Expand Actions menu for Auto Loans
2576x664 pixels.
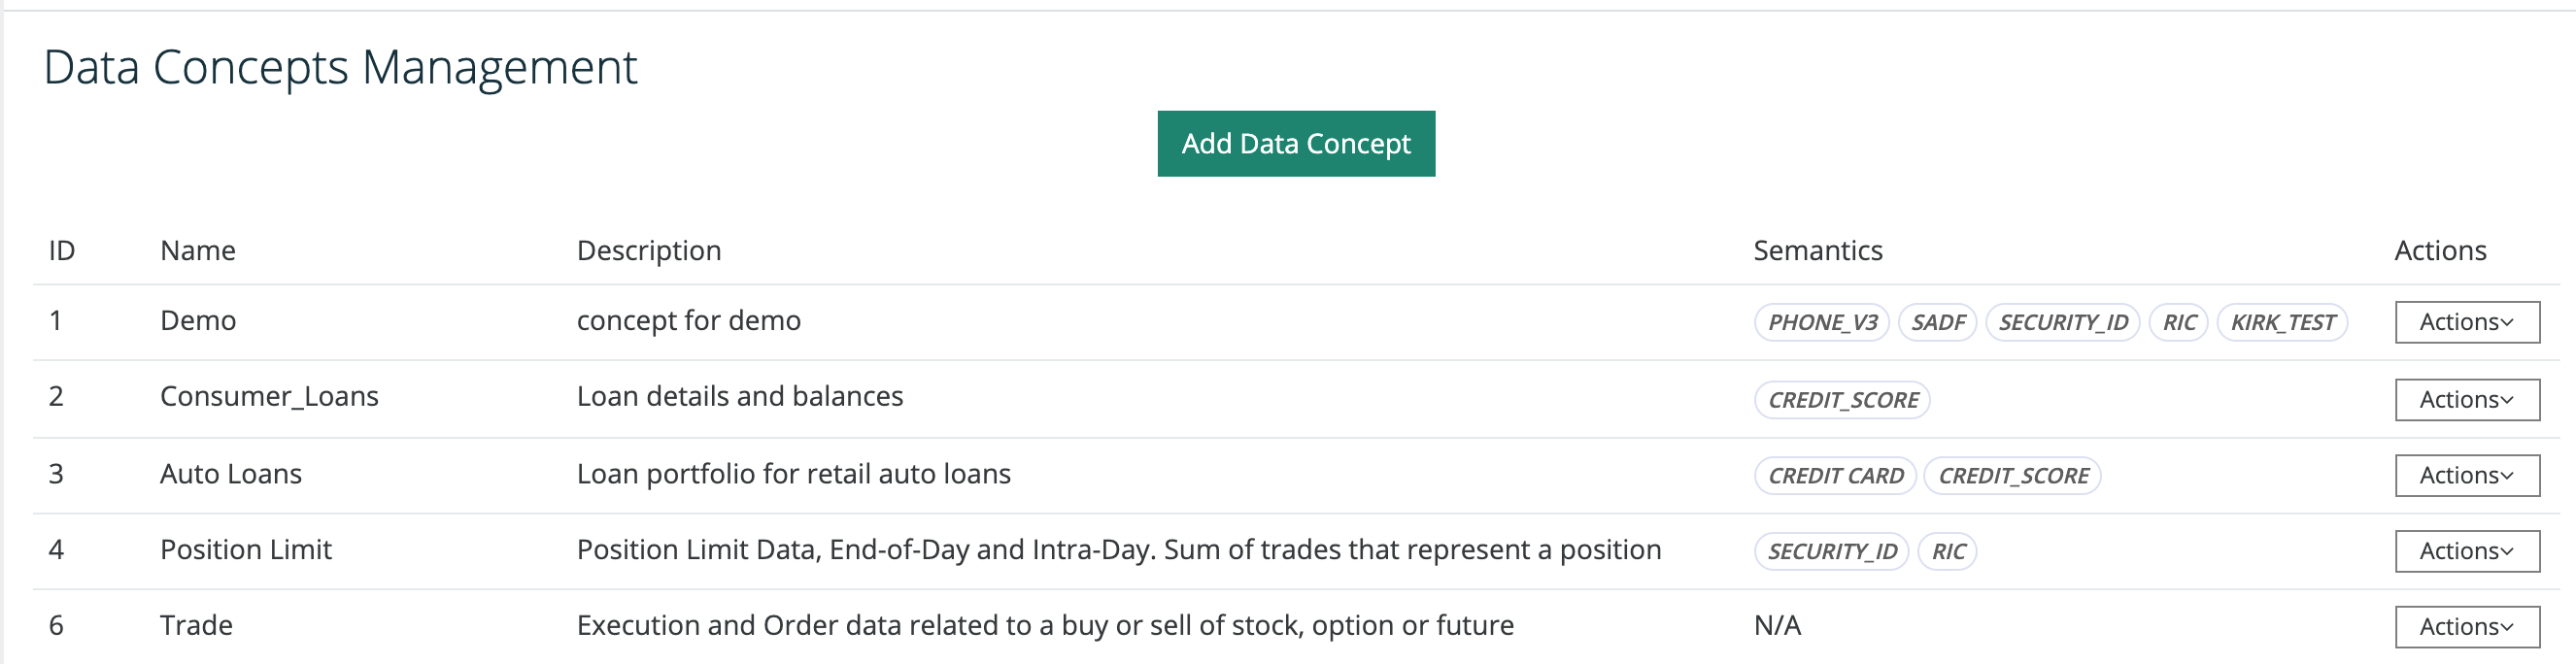(2466, 475)
